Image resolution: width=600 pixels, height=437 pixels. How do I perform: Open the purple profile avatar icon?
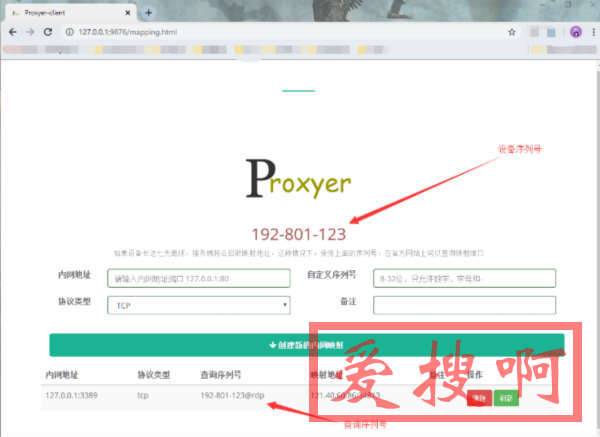[x=576, y=32]
